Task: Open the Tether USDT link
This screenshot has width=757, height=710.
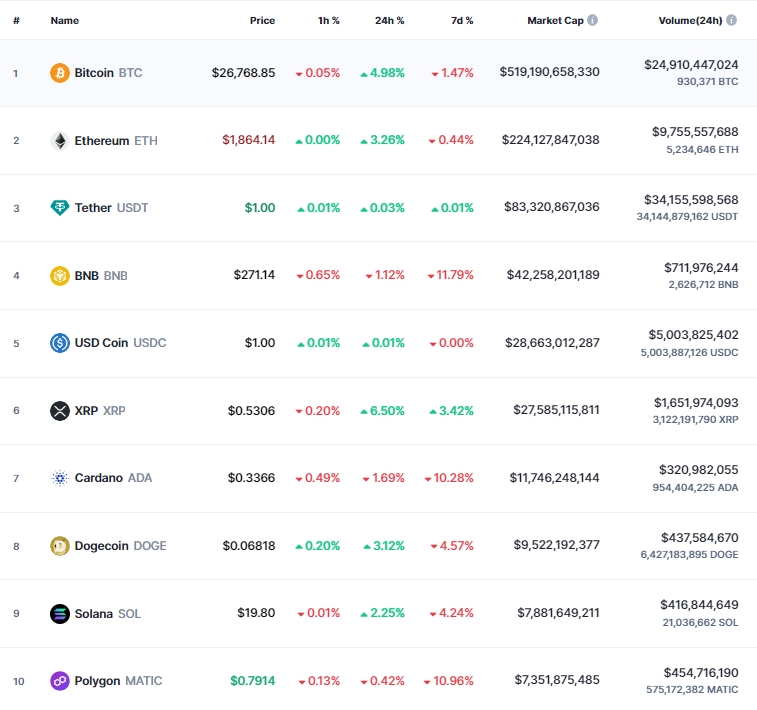Action: 111,208
